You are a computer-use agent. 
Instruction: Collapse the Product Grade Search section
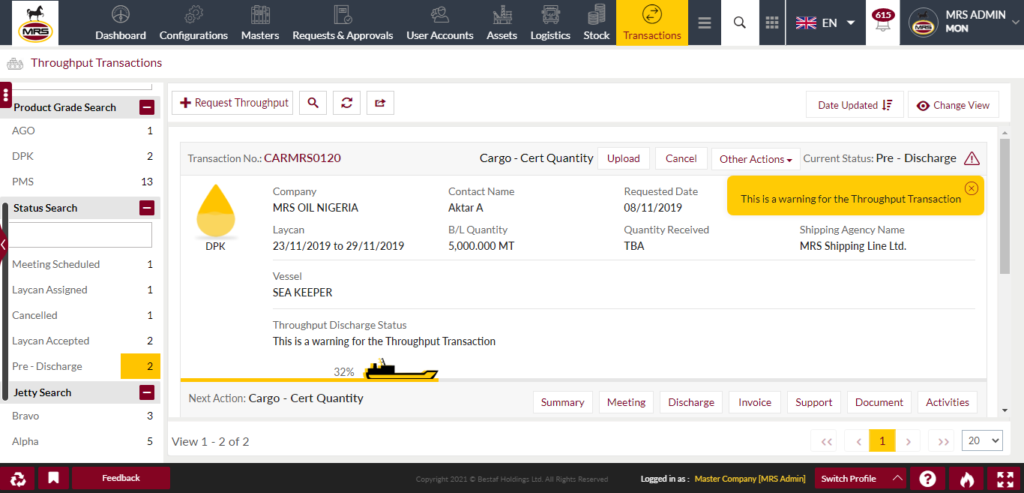pos(147,107)
